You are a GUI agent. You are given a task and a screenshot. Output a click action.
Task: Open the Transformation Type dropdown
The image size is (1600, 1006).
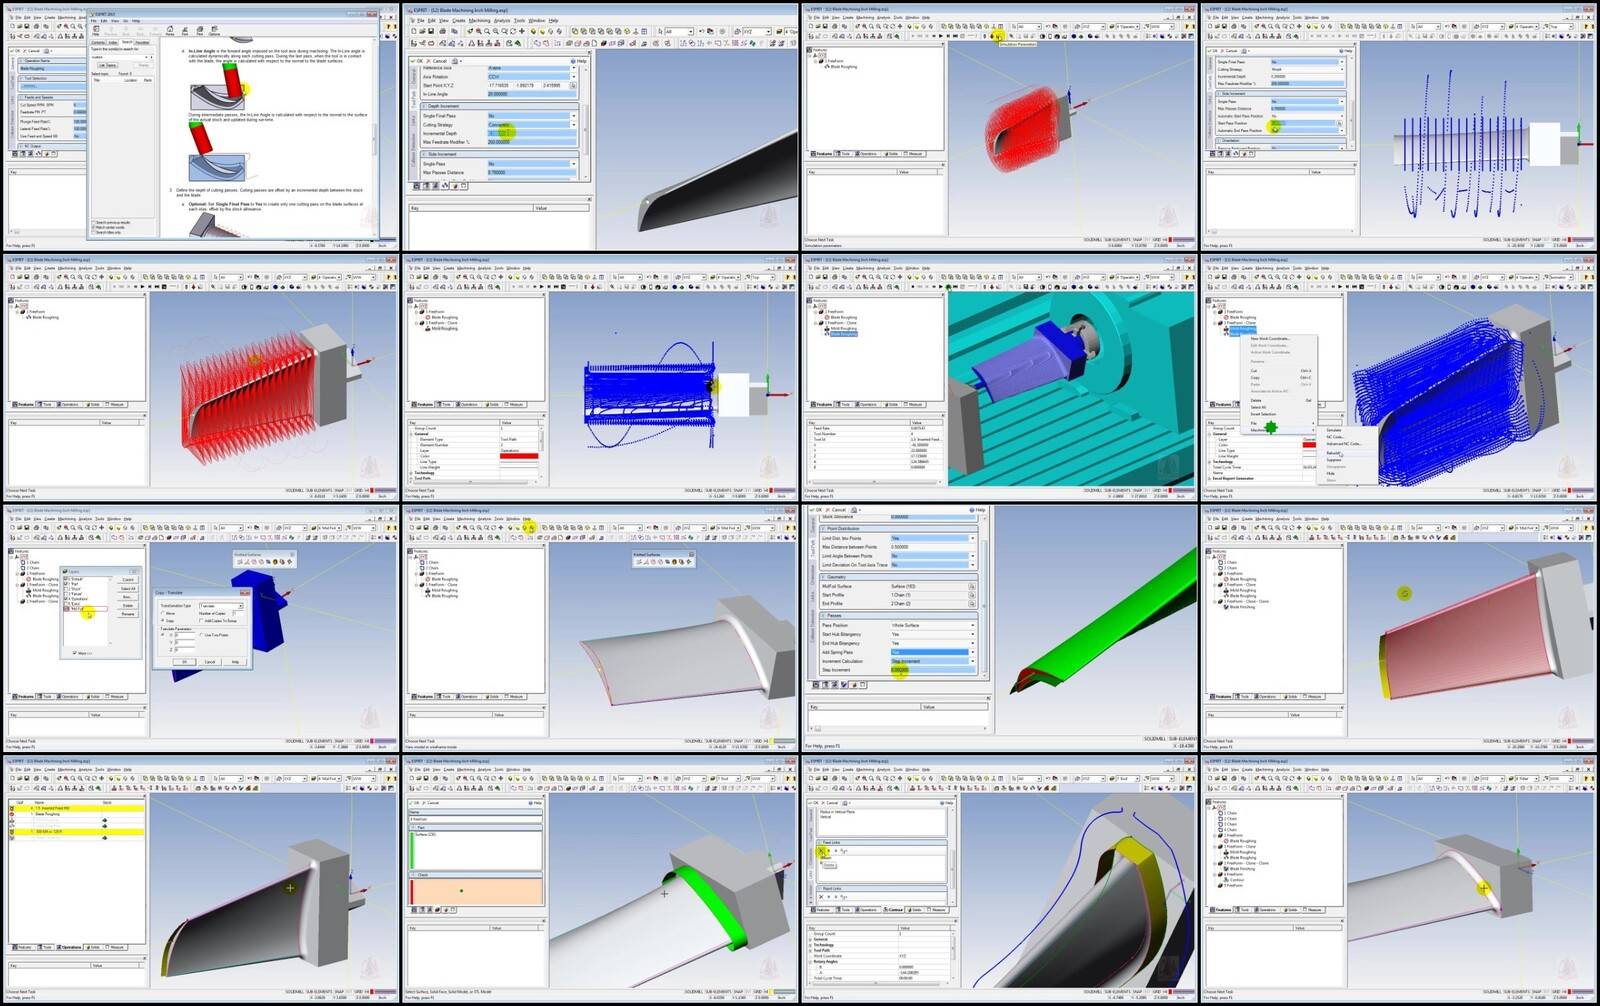[221, 606]
